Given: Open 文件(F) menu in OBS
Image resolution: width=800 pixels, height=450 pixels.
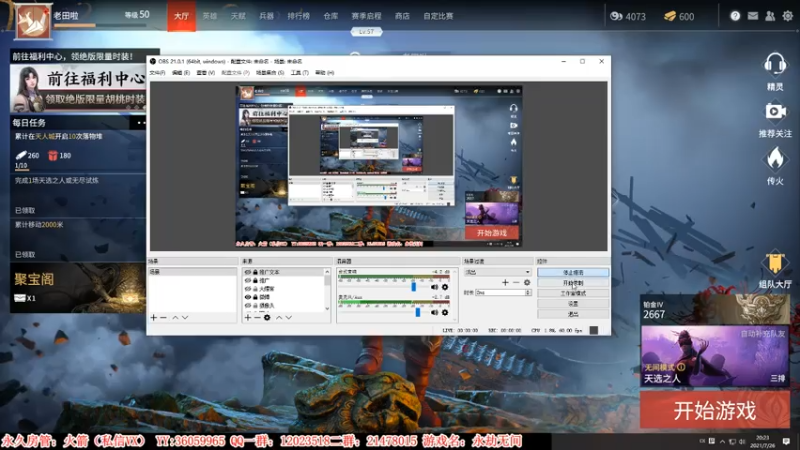Looking at the screenshot, I should click(157, 73).
